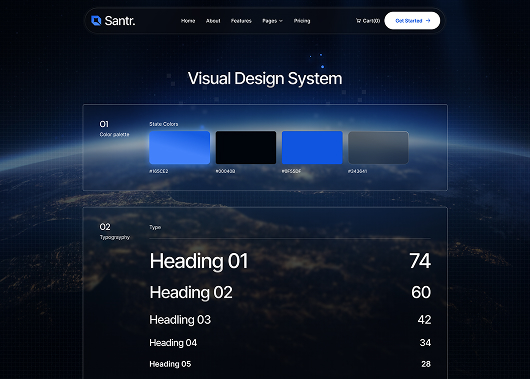Click the Heading 05 sample text
The height and width of the screenshot is (379, 530).
click(x=170, y=364)
